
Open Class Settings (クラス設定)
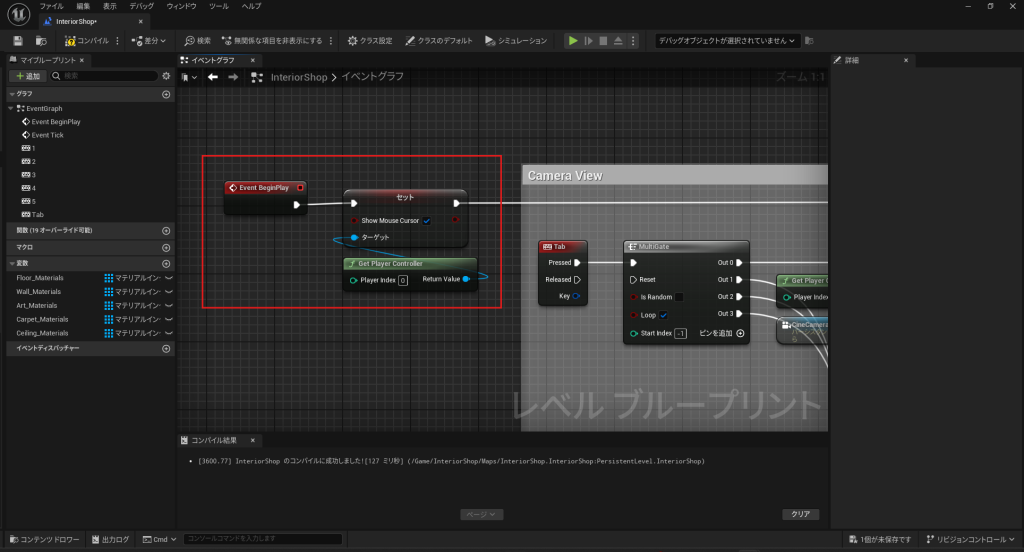pos(369,41)
